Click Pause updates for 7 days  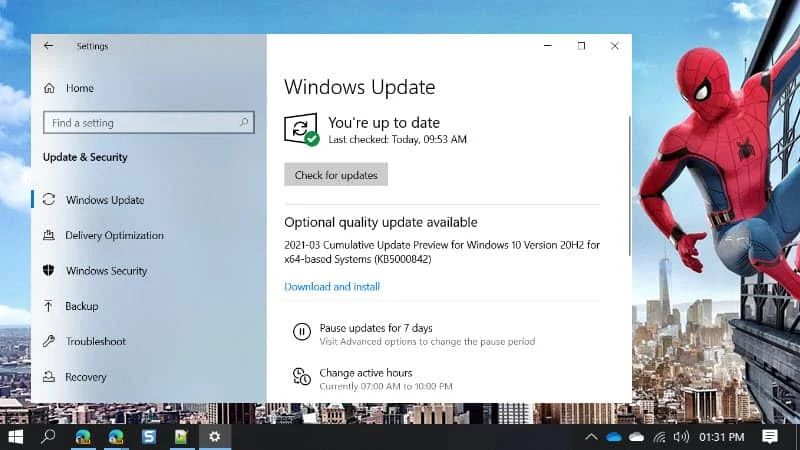pos(376,328)
